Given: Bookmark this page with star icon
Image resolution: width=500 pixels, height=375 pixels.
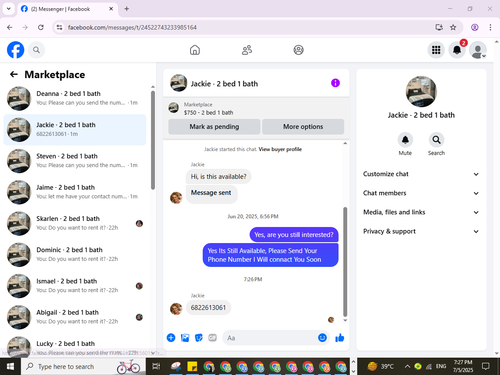Looking at the screenshot, I should coord(453,27).
